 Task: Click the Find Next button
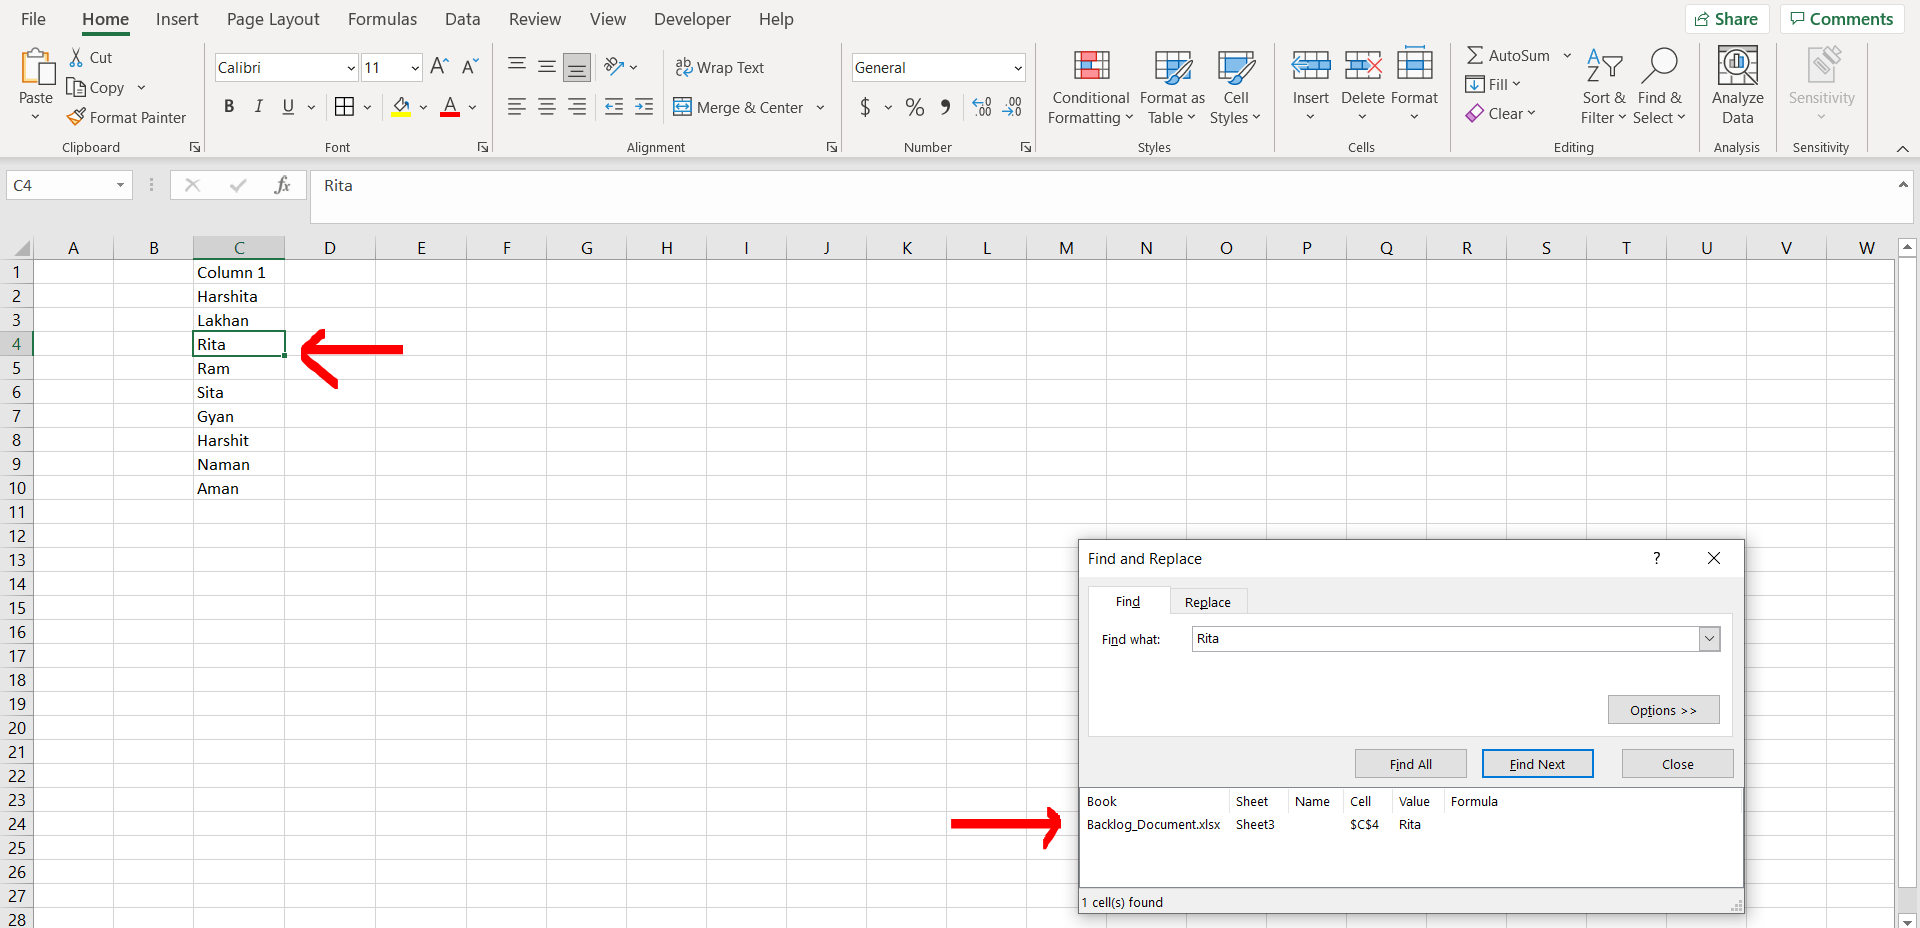(1537, 763)
